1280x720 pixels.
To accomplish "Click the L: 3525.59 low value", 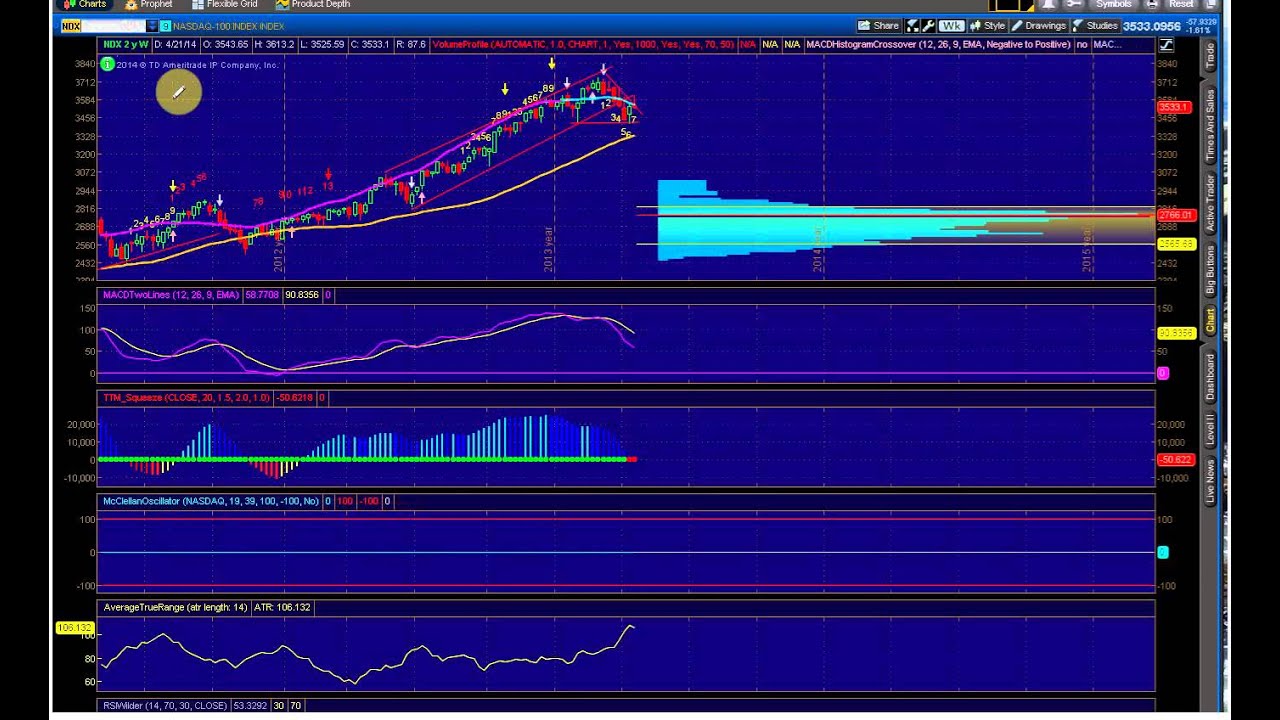I will [322, 45].
